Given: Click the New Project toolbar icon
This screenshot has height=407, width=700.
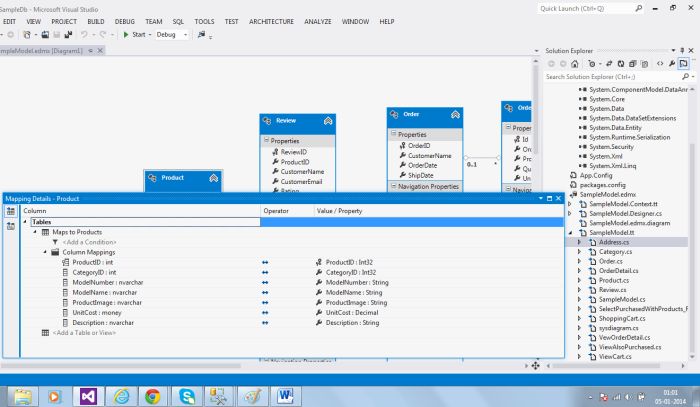Looking at the screenshot, I should pos(27,34).
